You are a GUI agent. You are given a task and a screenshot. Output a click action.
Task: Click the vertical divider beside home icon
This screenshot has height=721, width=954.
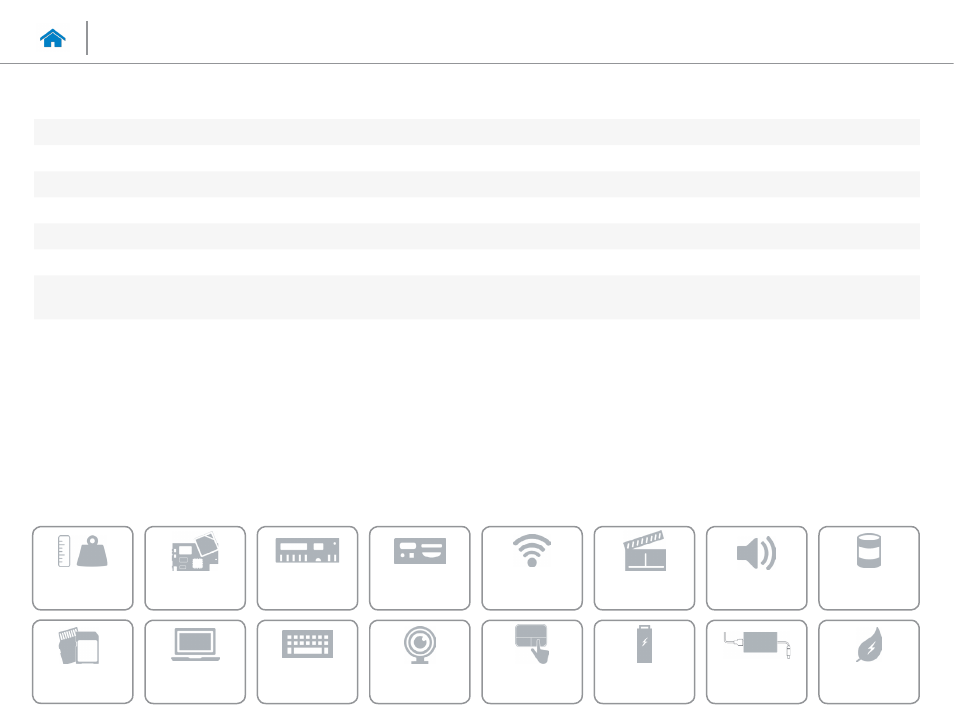click(x=87, y=38)
